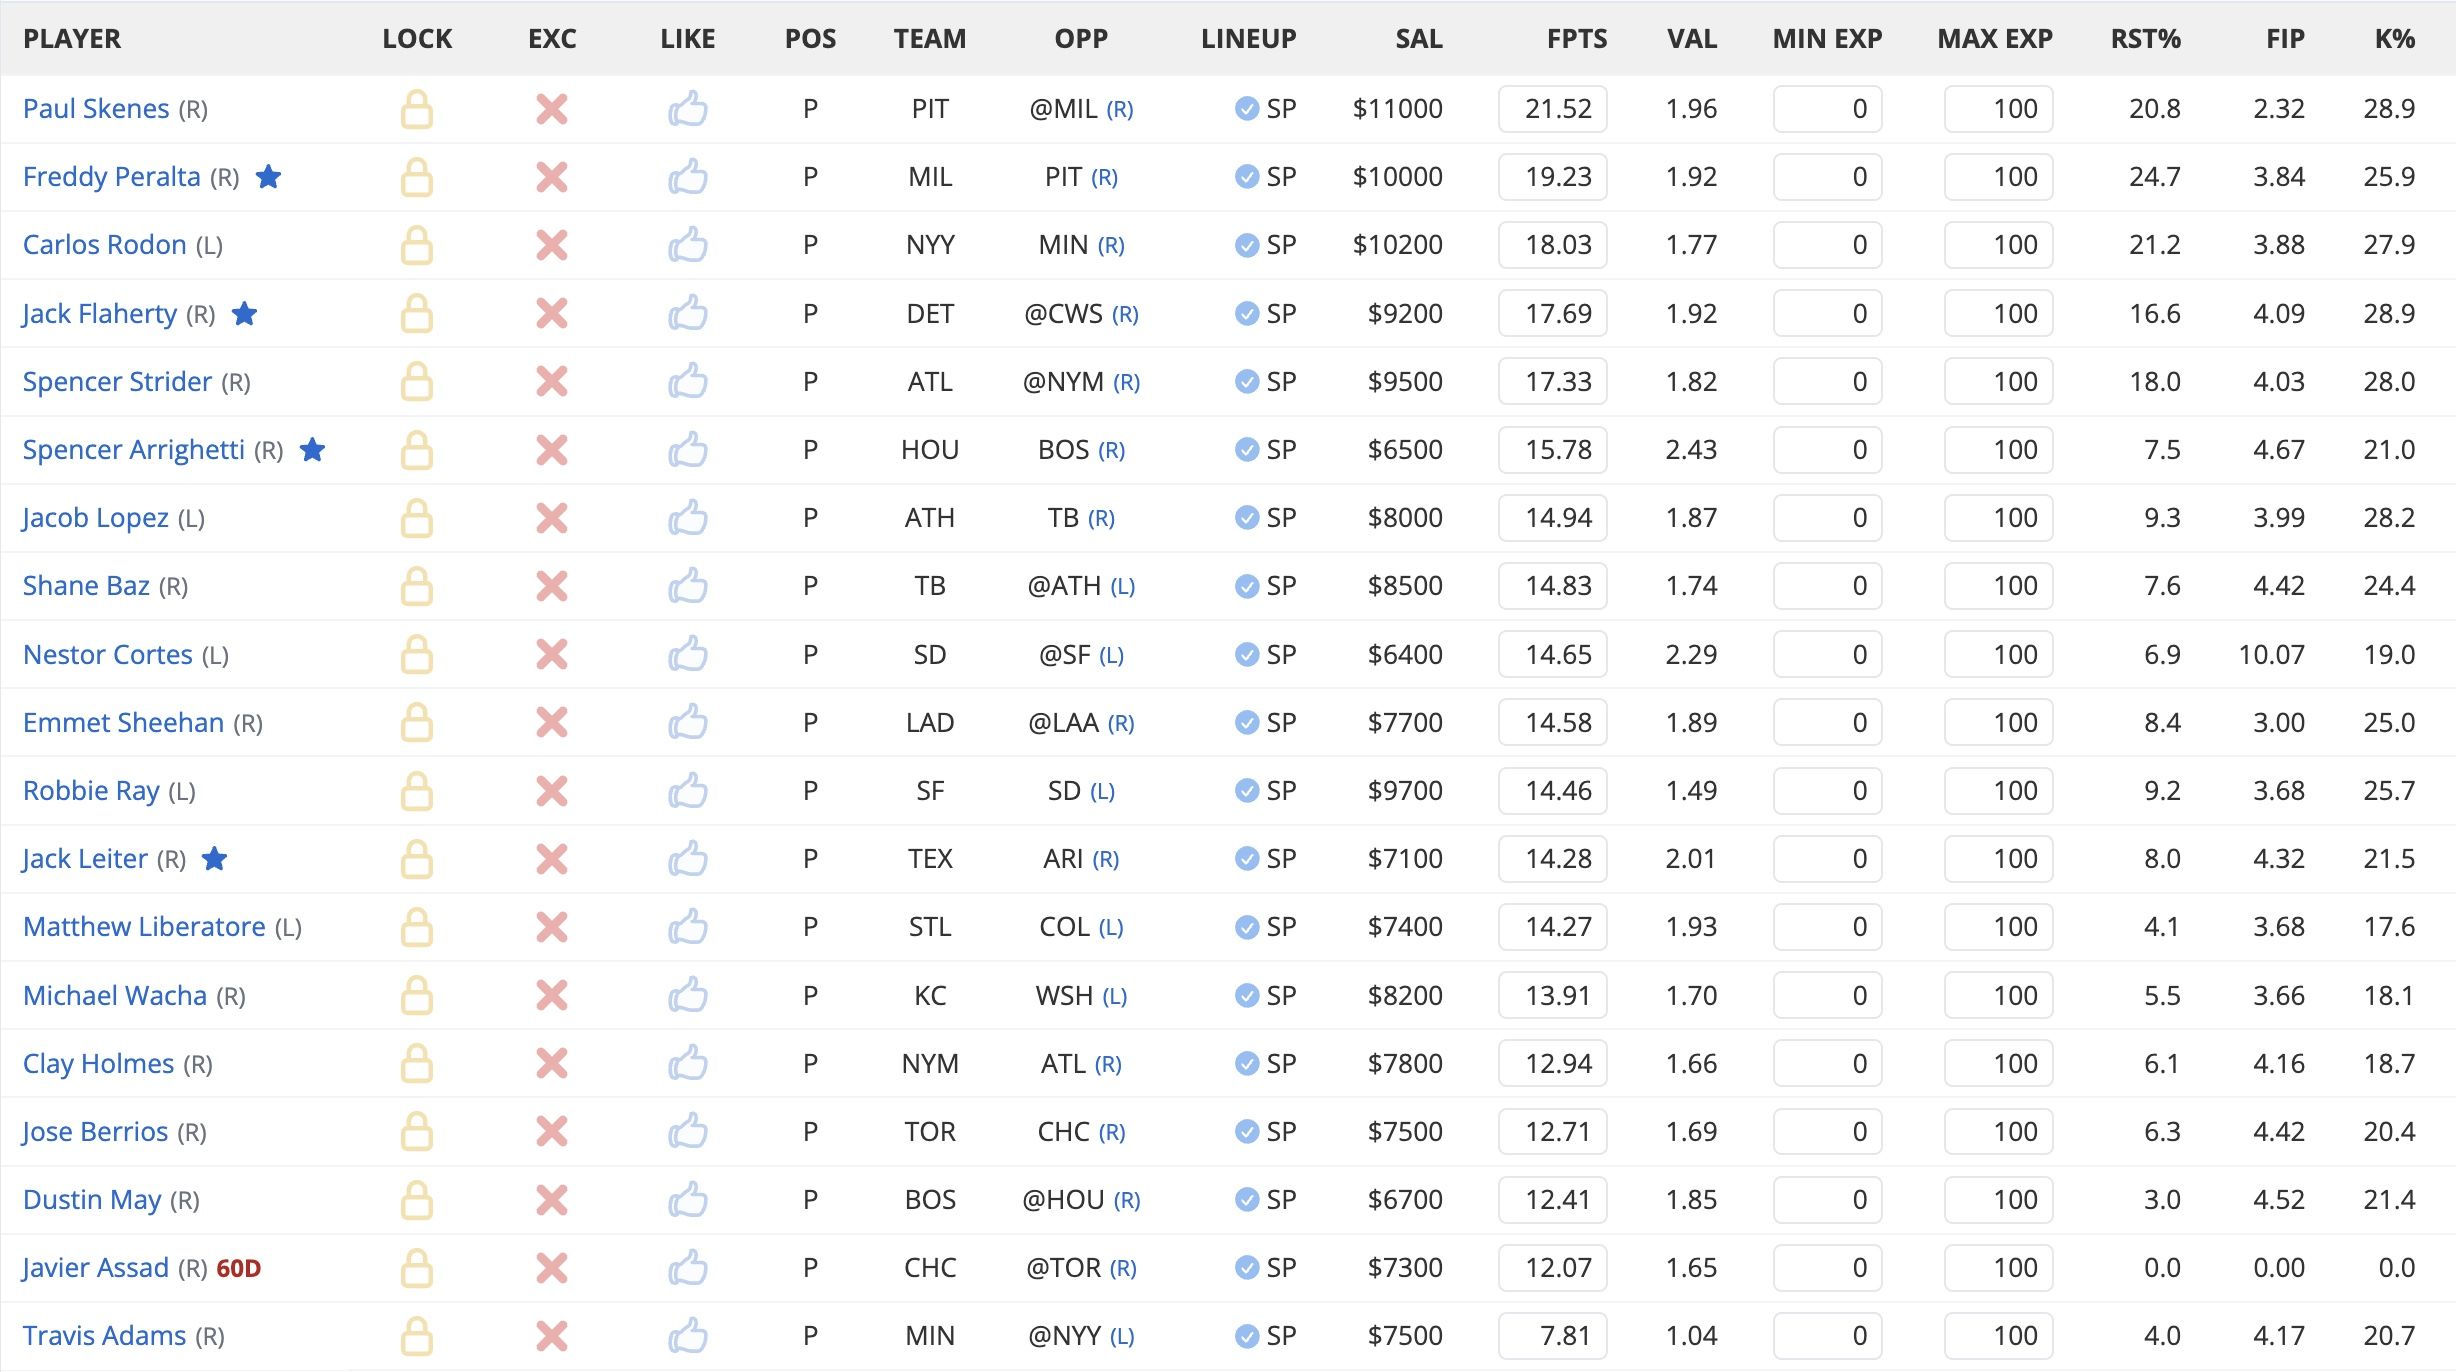Sort by the FIP column header
The height and width of the screenshot is (1372, 2456).
[x=2285, y=39]
